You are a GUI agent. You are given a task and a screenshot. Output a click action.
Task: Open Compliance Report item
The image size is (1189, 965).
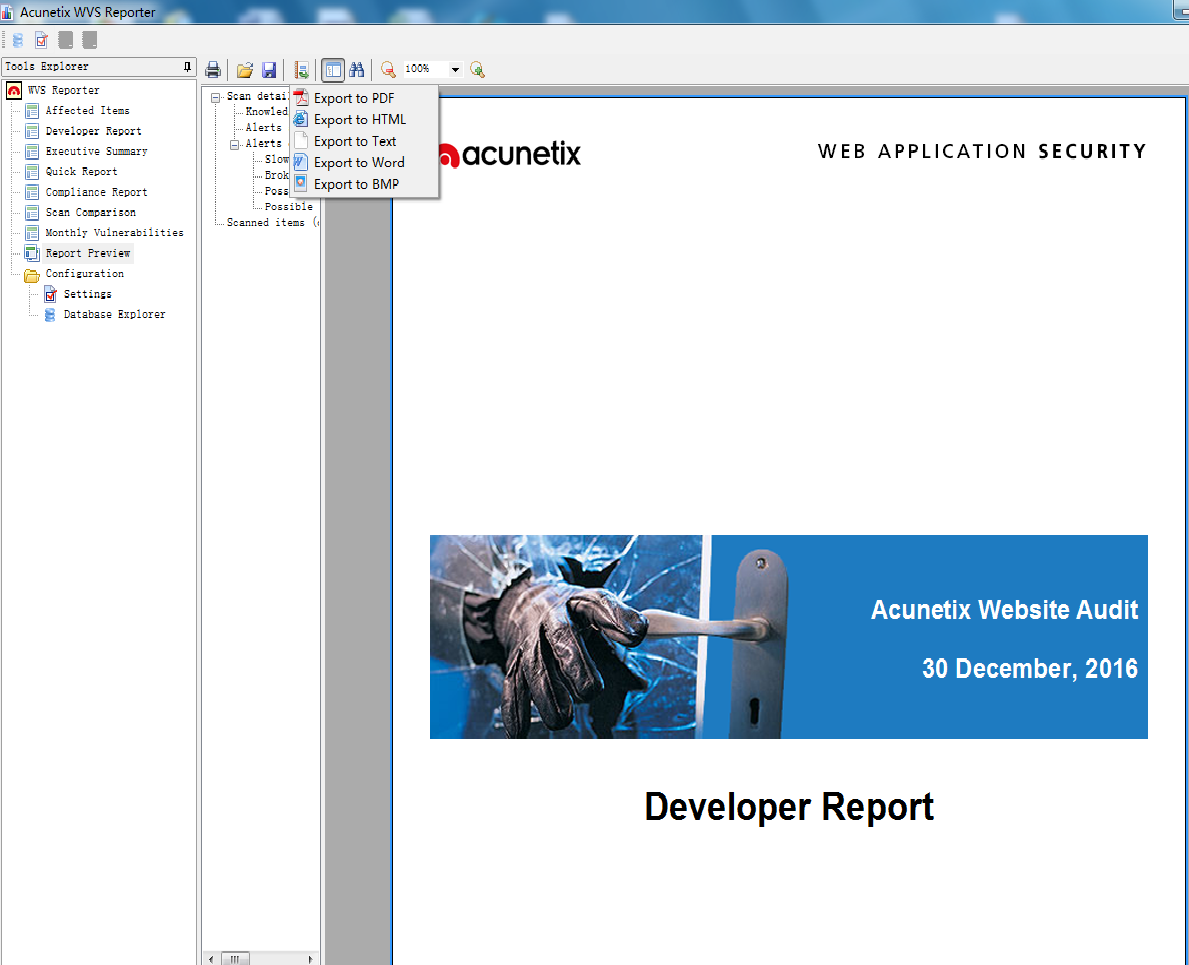[96, 193]
